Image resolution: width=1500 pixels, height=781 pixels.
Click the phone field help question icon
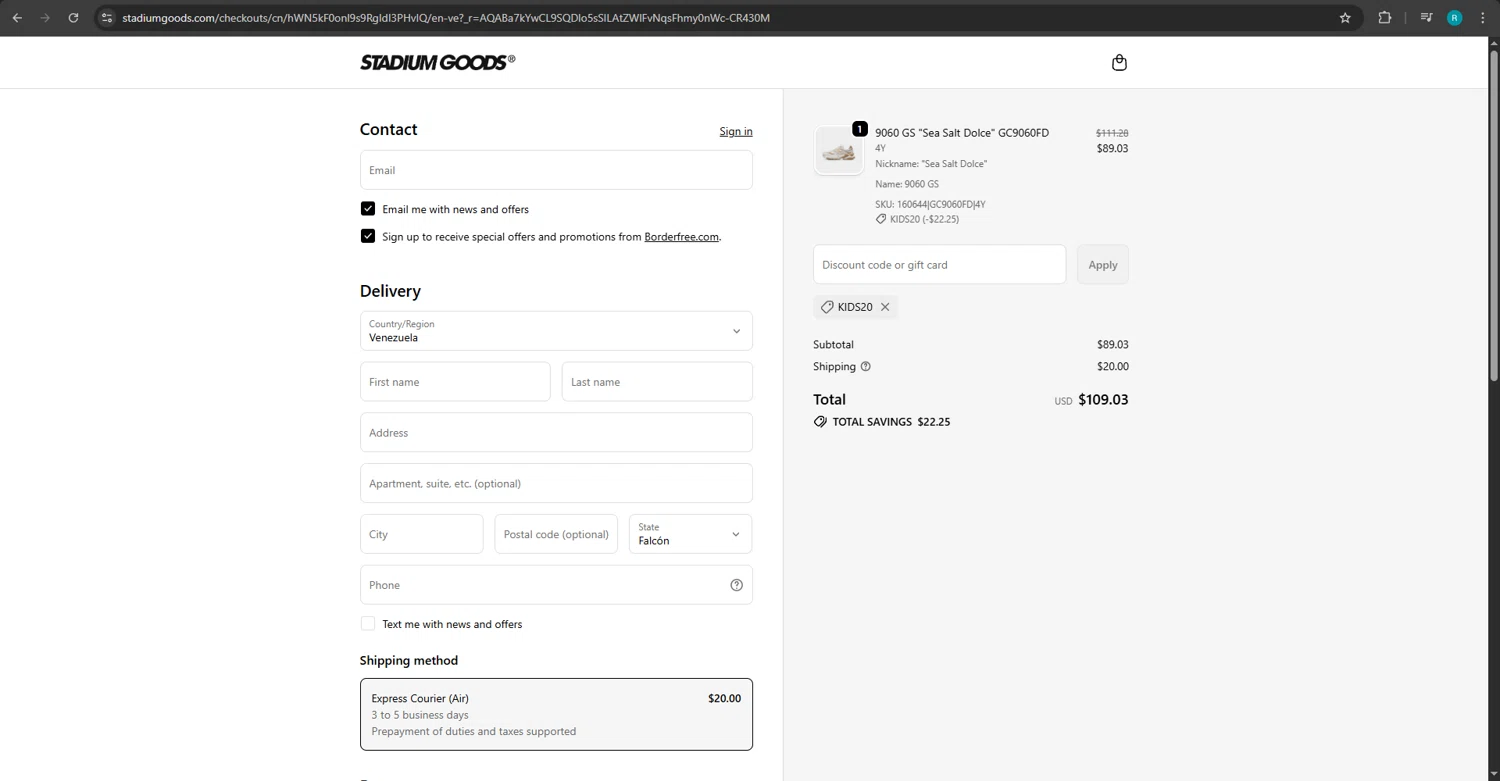(x=736, y=585)
